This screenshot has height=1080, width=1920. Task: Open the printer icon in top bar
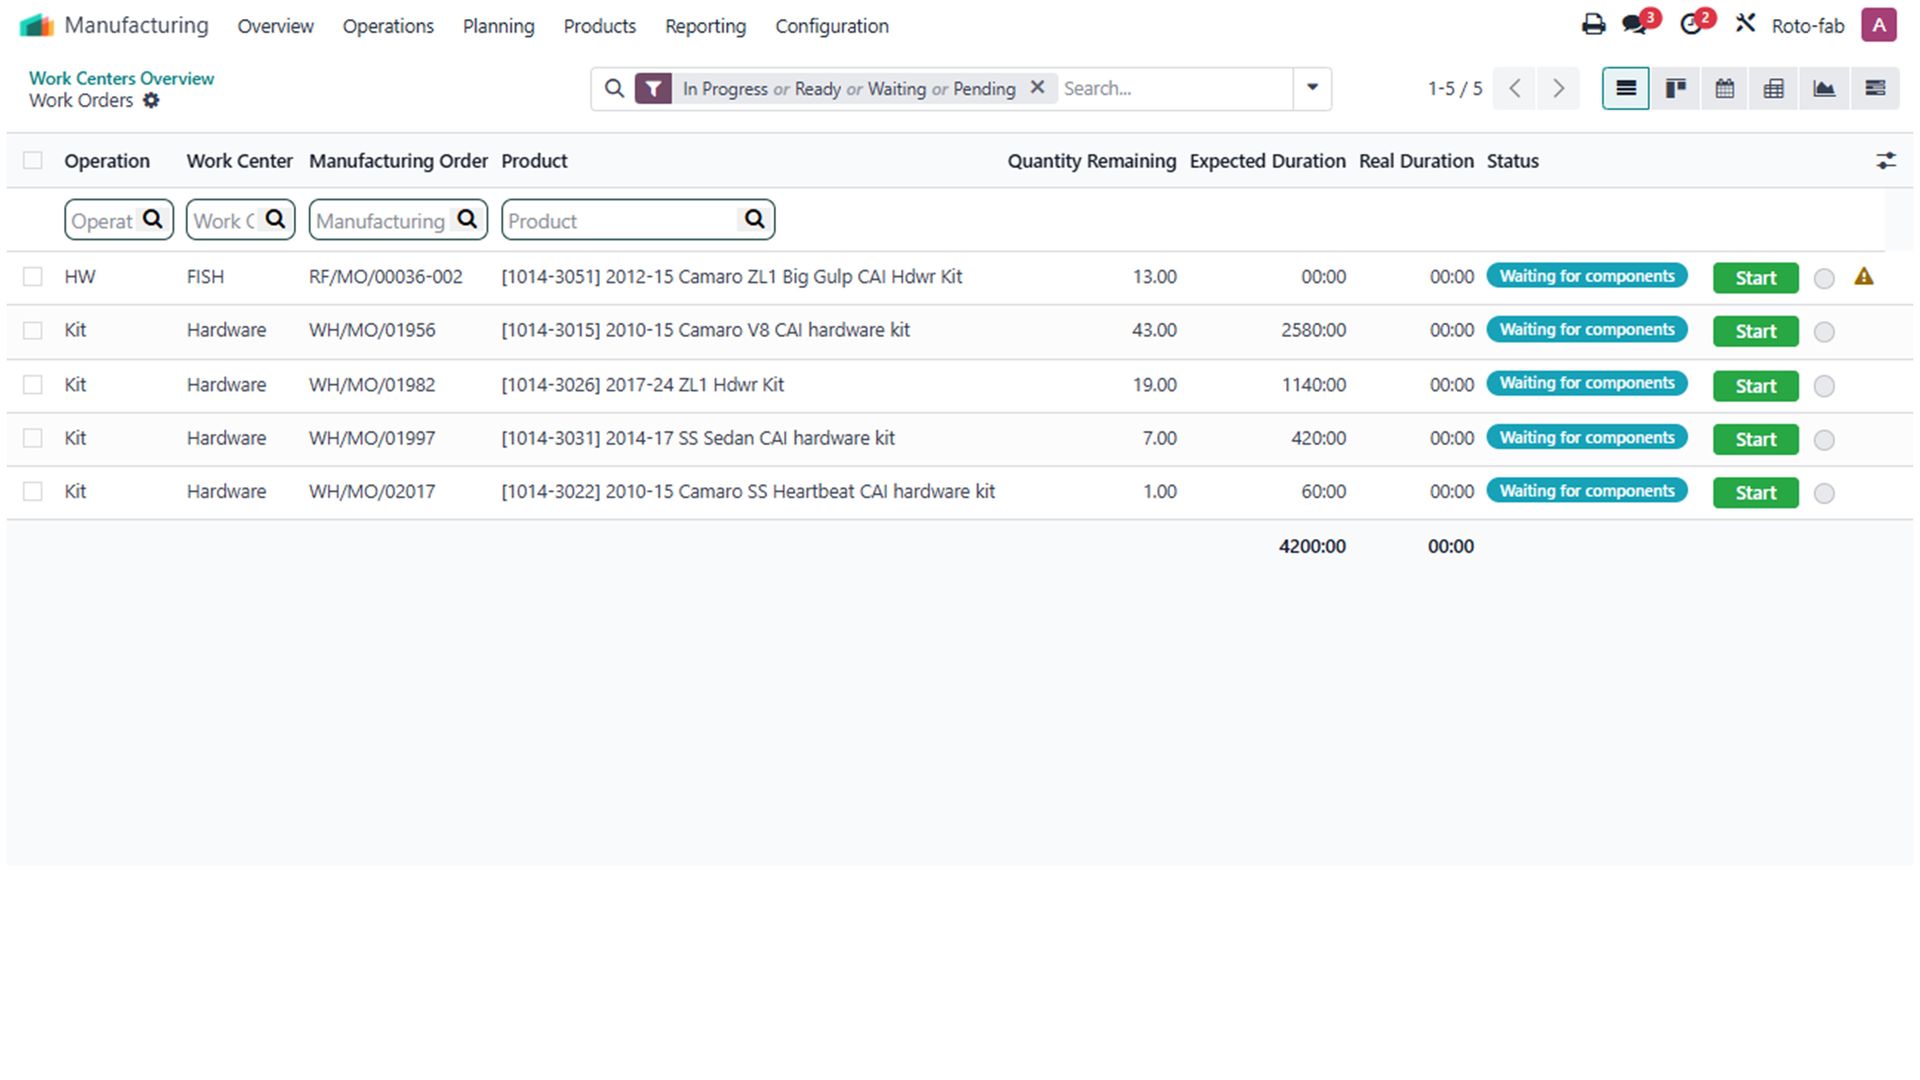[1593, 25]
